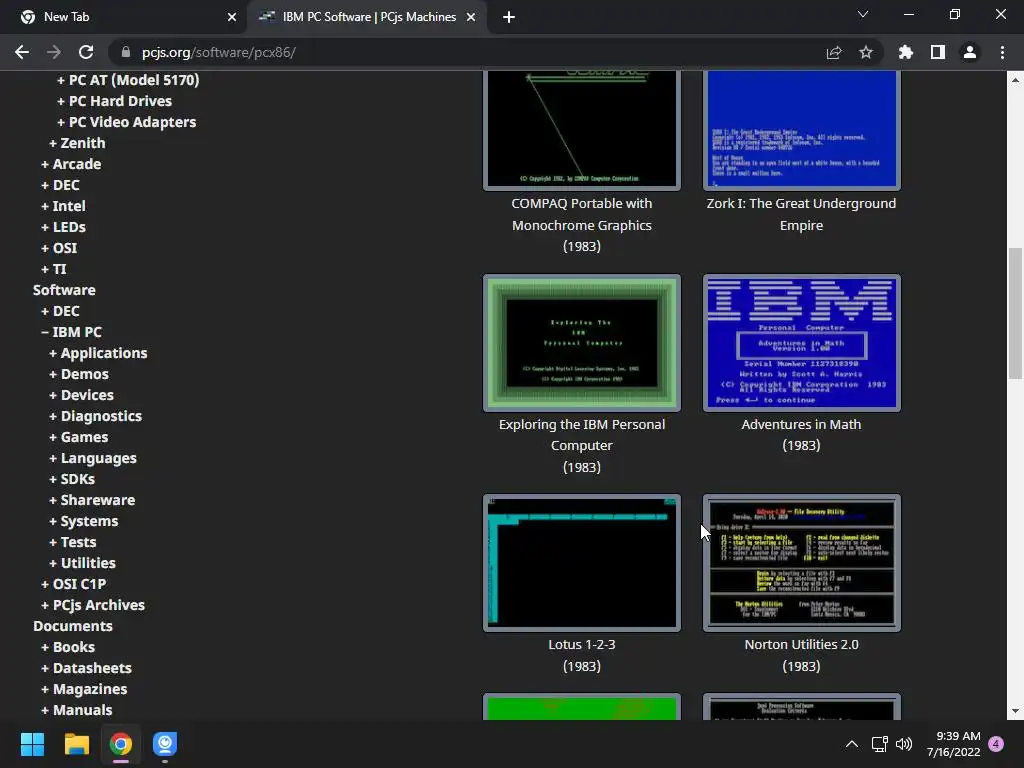Image resolution: width=1024 pixels, height=768 pixels.
Task: Open the clock and date flyout
Action: click(x=953, y=744)
